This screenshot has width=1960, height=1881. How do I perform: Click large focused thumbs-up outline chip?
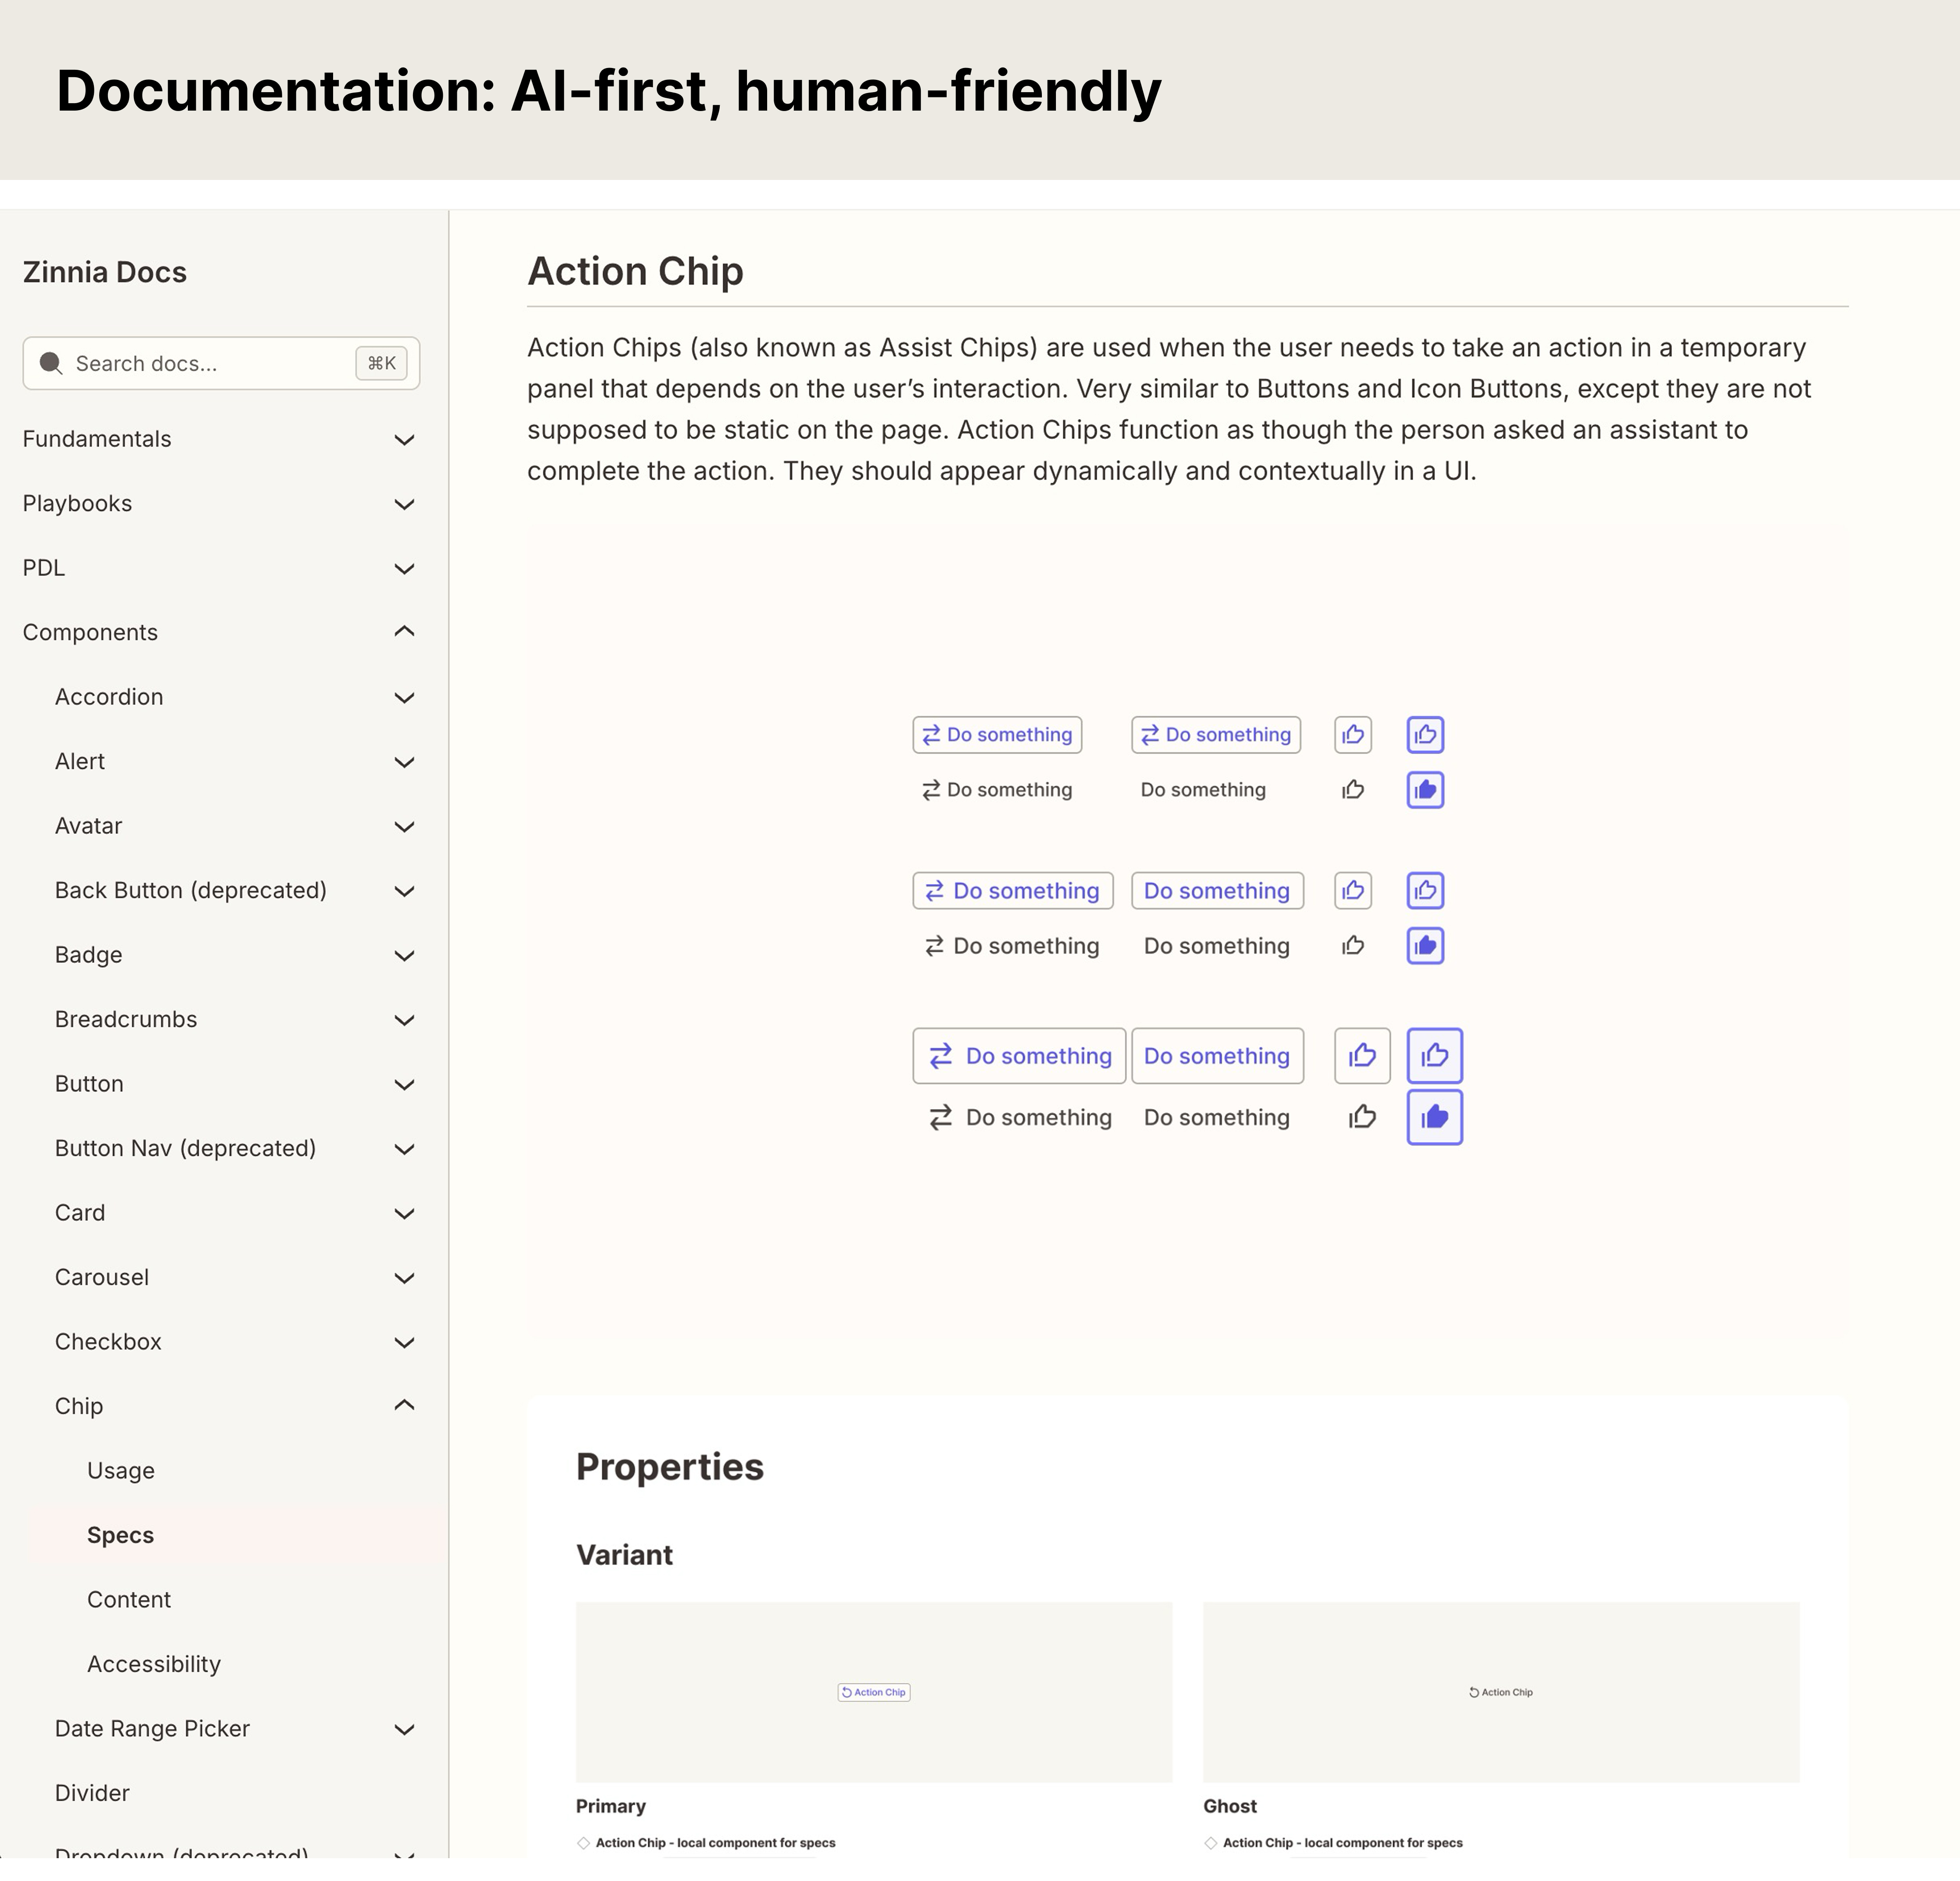(x=1435, y=1056)
